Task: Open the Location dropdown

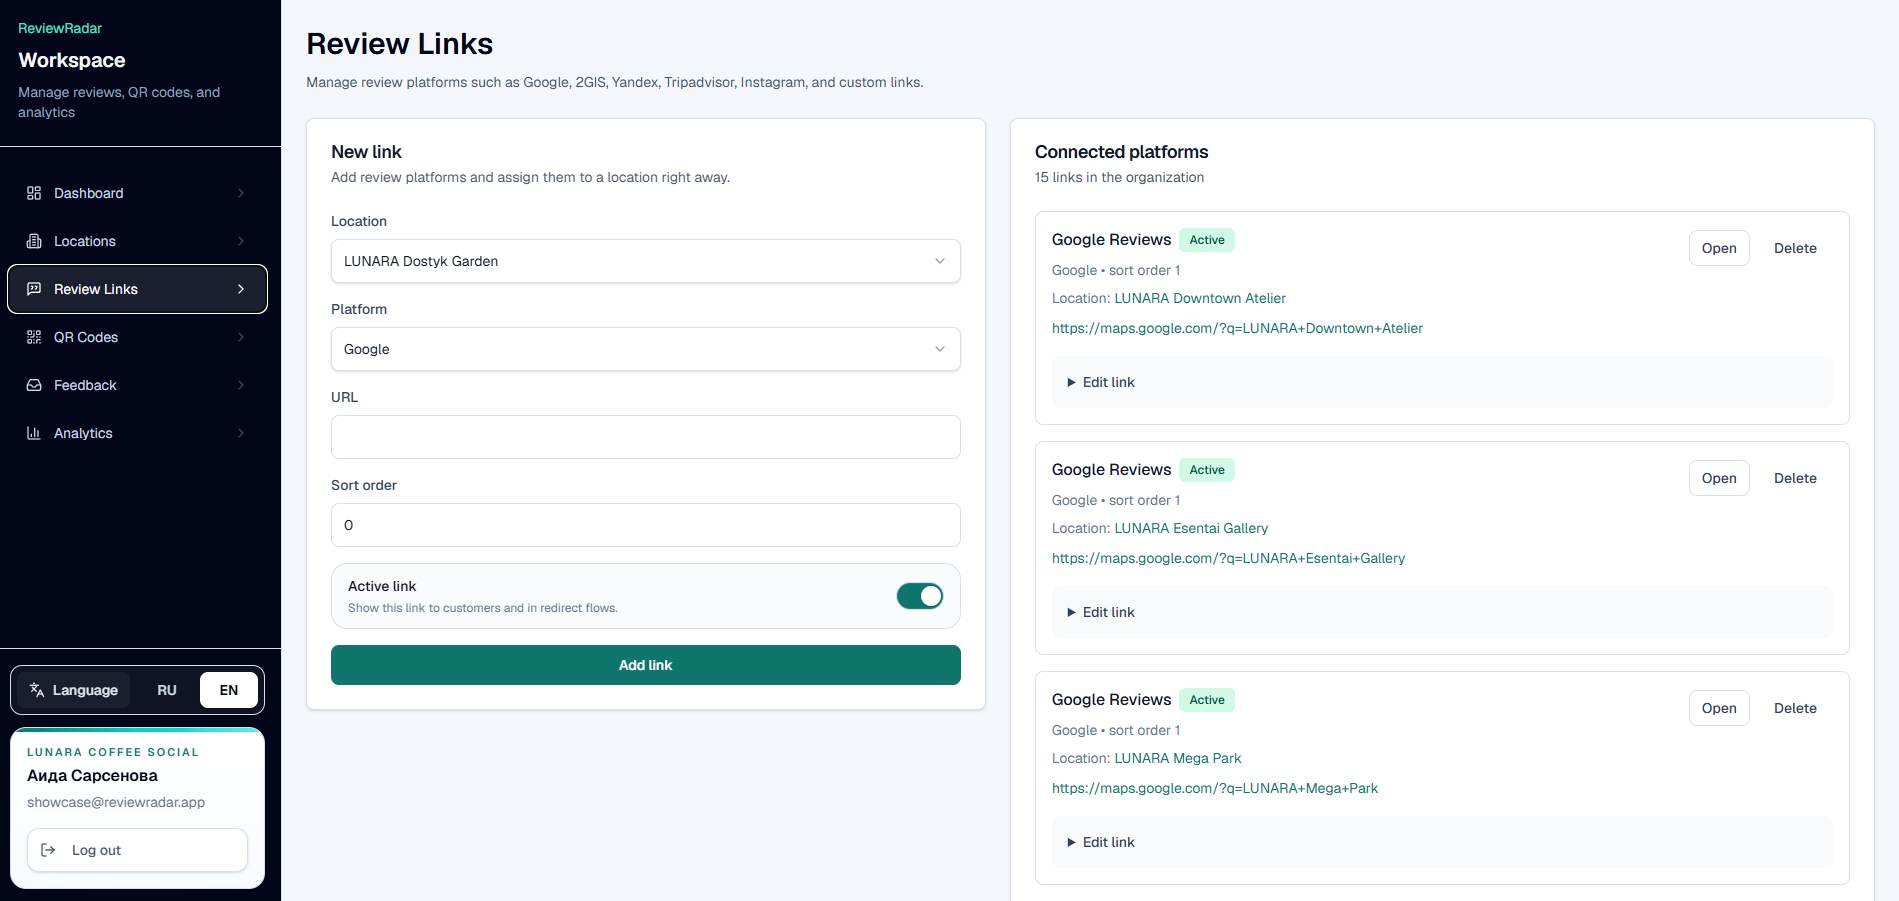Action: click(646, 261)
